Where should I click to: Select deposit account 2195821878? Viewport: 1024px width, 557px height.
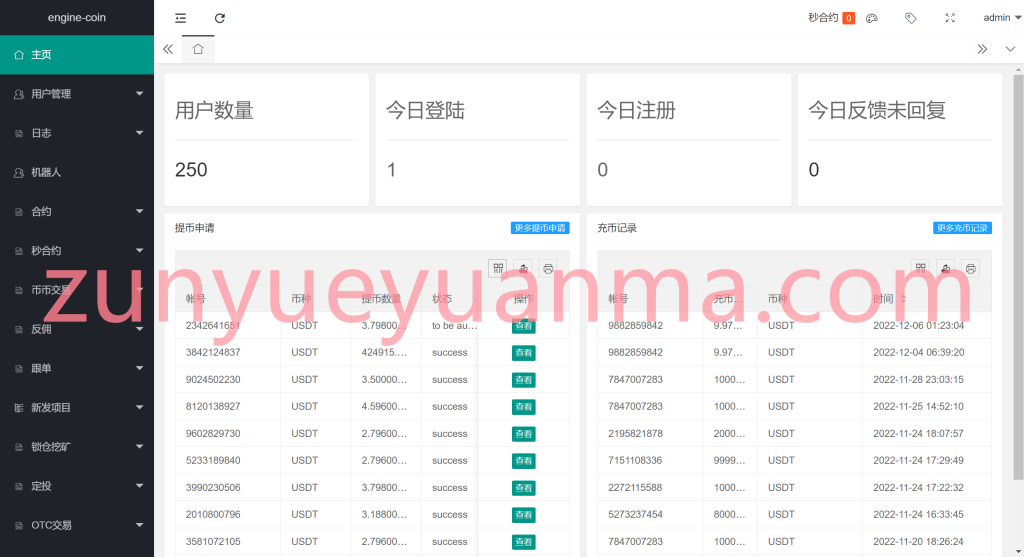(635, 434)
